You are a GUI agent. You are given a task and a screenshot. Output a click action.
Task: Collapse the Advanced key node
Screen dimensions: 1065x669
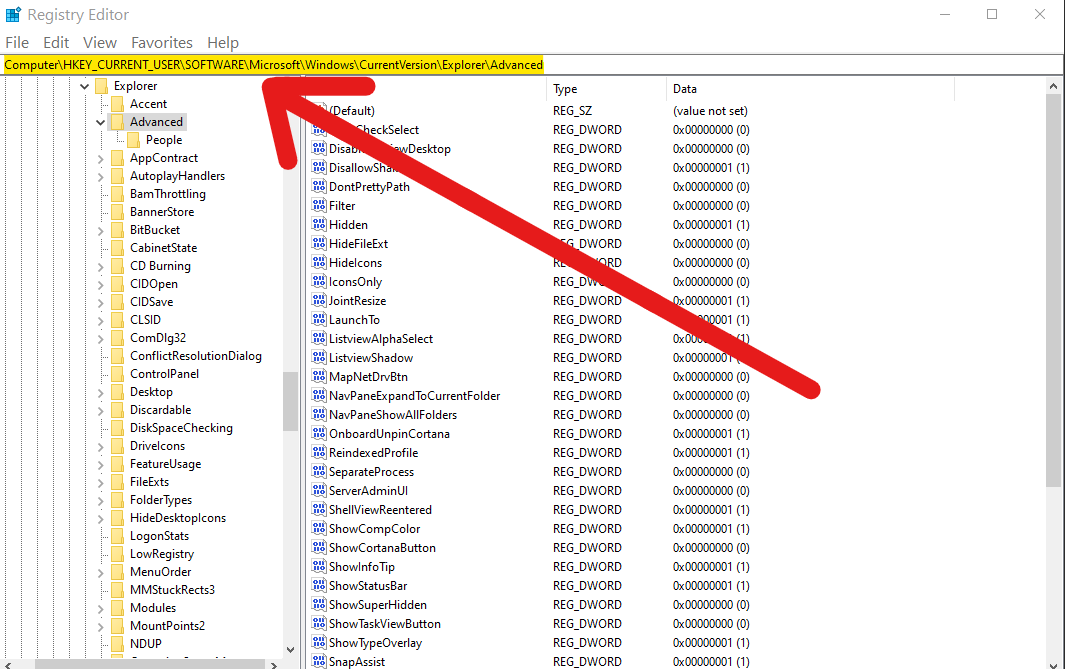(x=101, y=122)
